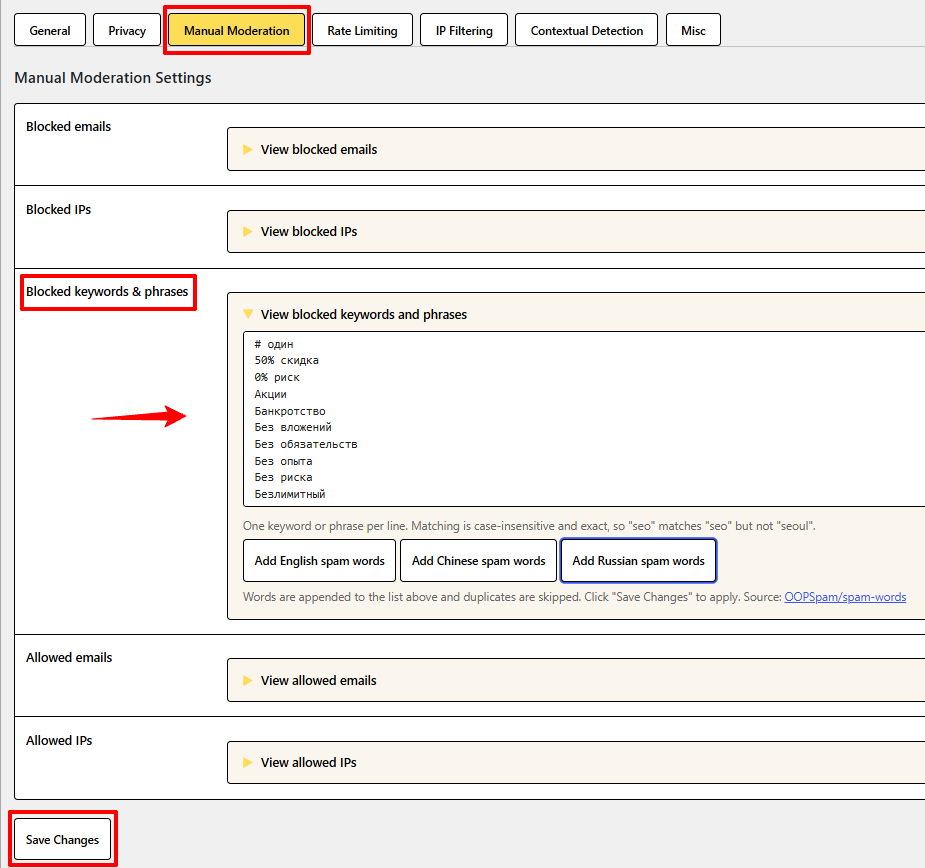
Task: Click the 'Банкротство' keyword line
Action: [x=290, y=411]
